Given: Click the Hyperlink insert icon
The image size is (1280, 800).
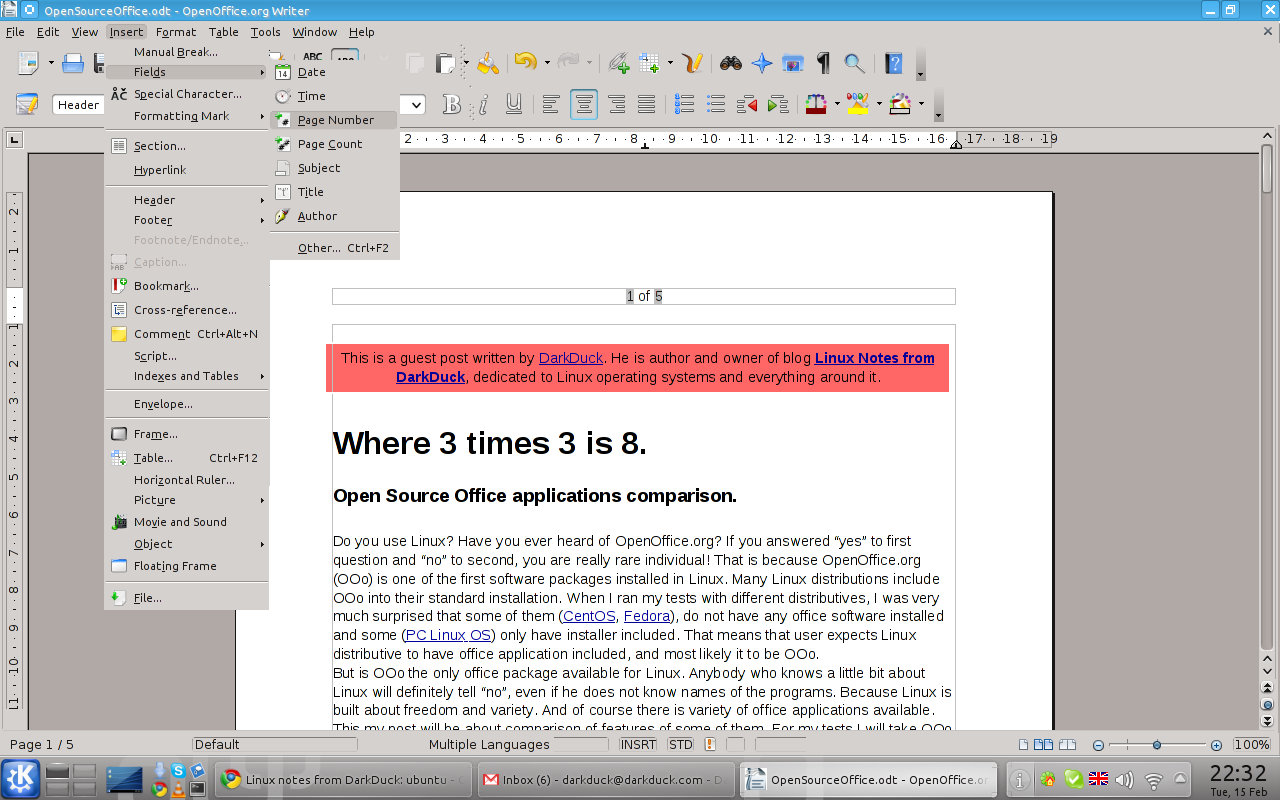Looking at the screenshot, I should pos(619,63).
